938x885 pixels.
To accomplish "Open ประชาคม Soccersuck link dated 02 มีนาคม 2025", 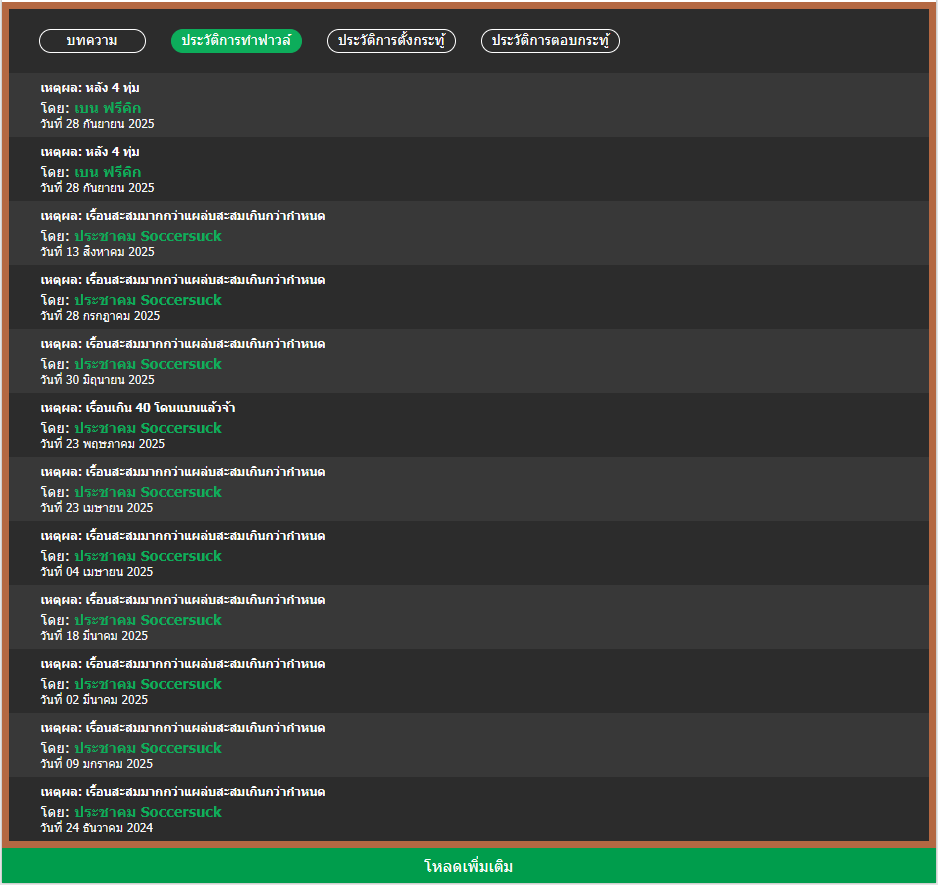I will point(147,684).
